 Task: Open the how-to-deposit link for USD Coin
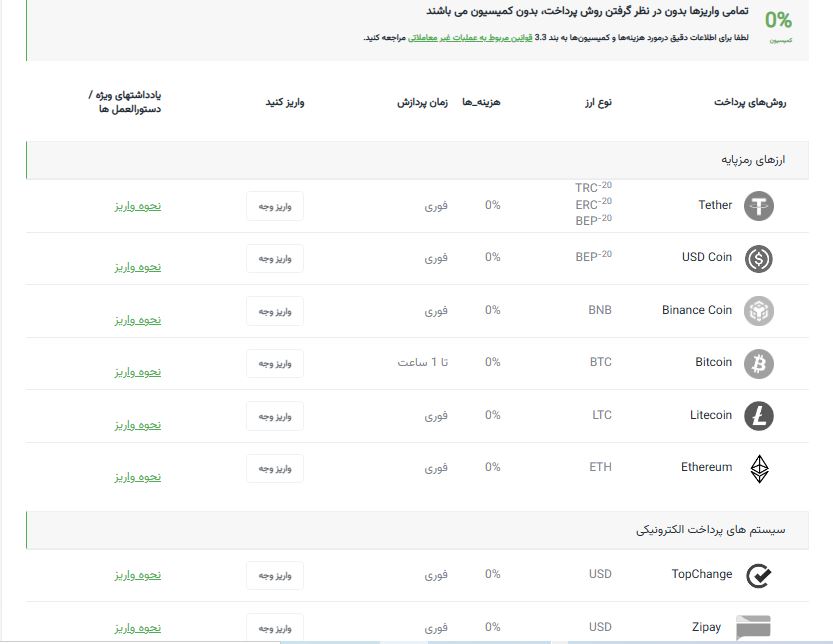(x=138, y=267)
